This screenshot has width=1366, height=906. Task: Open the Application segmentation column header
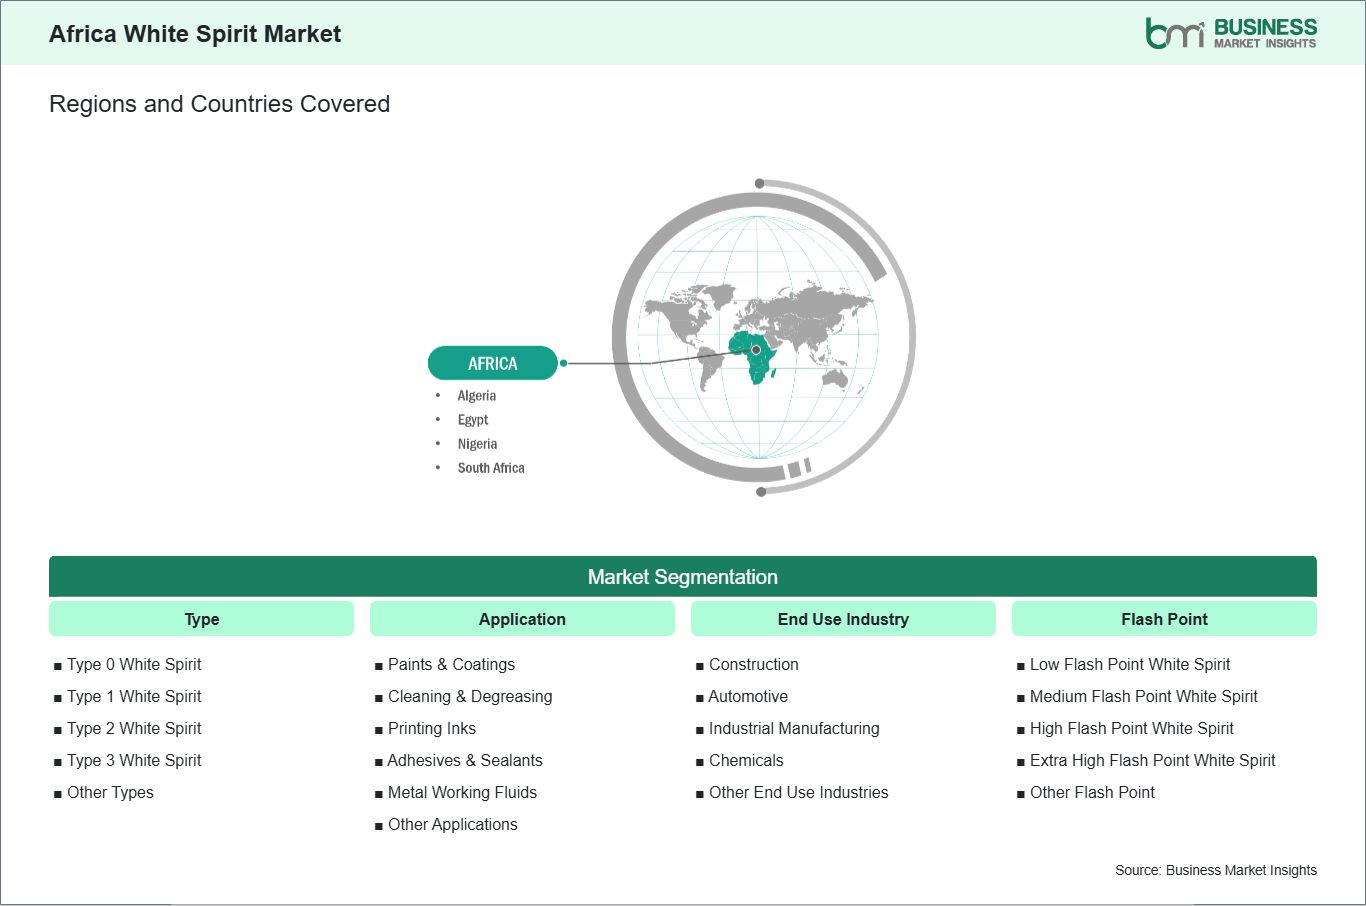[x=522, y=619]
